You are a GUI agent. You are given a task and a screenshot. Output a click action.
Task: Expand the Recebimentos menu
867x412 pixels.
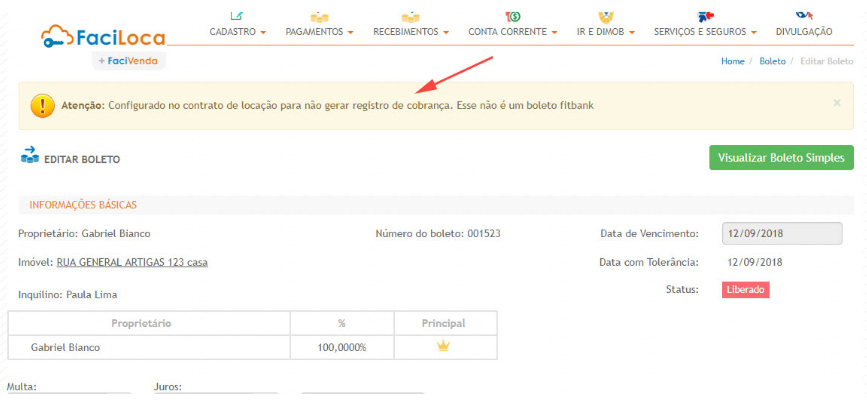coord(410,32)
